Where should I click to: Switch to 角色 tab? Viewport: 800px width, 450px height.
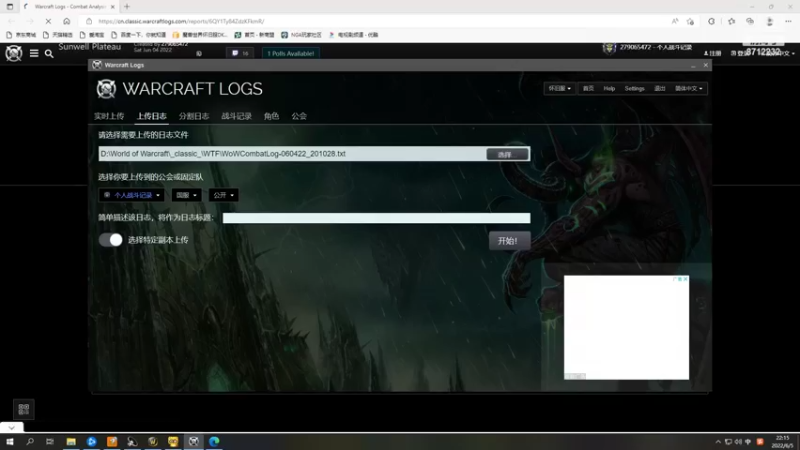click(271, 116)
